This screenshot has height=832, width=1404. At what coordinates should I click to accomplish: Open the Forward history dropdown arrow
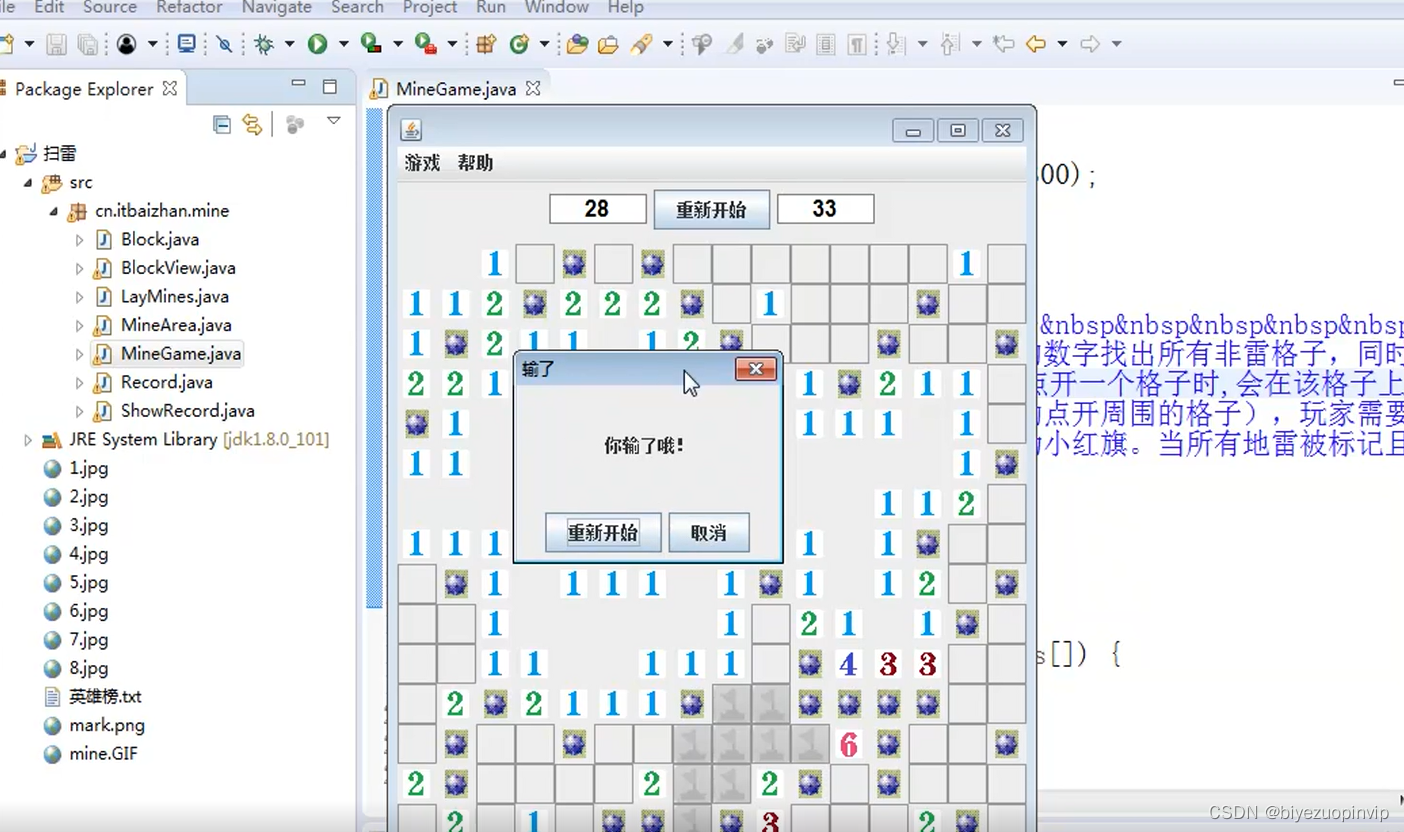point(1116,44)
